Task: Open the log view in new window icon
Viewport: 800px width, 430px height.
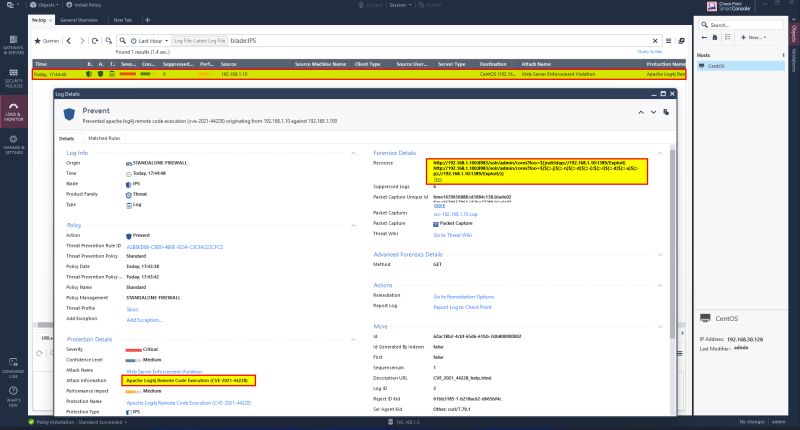Action: point(681,41)
